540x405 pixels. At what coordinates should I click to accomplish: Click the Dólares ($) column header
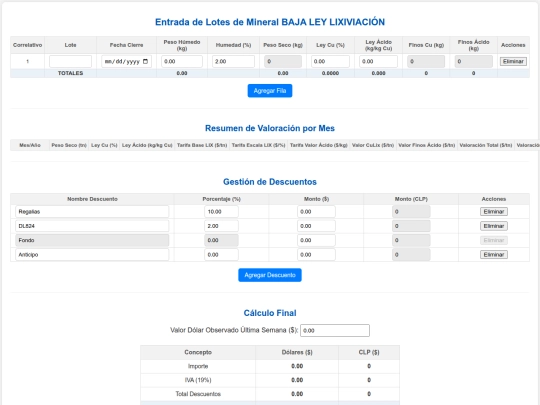[297, 352]
